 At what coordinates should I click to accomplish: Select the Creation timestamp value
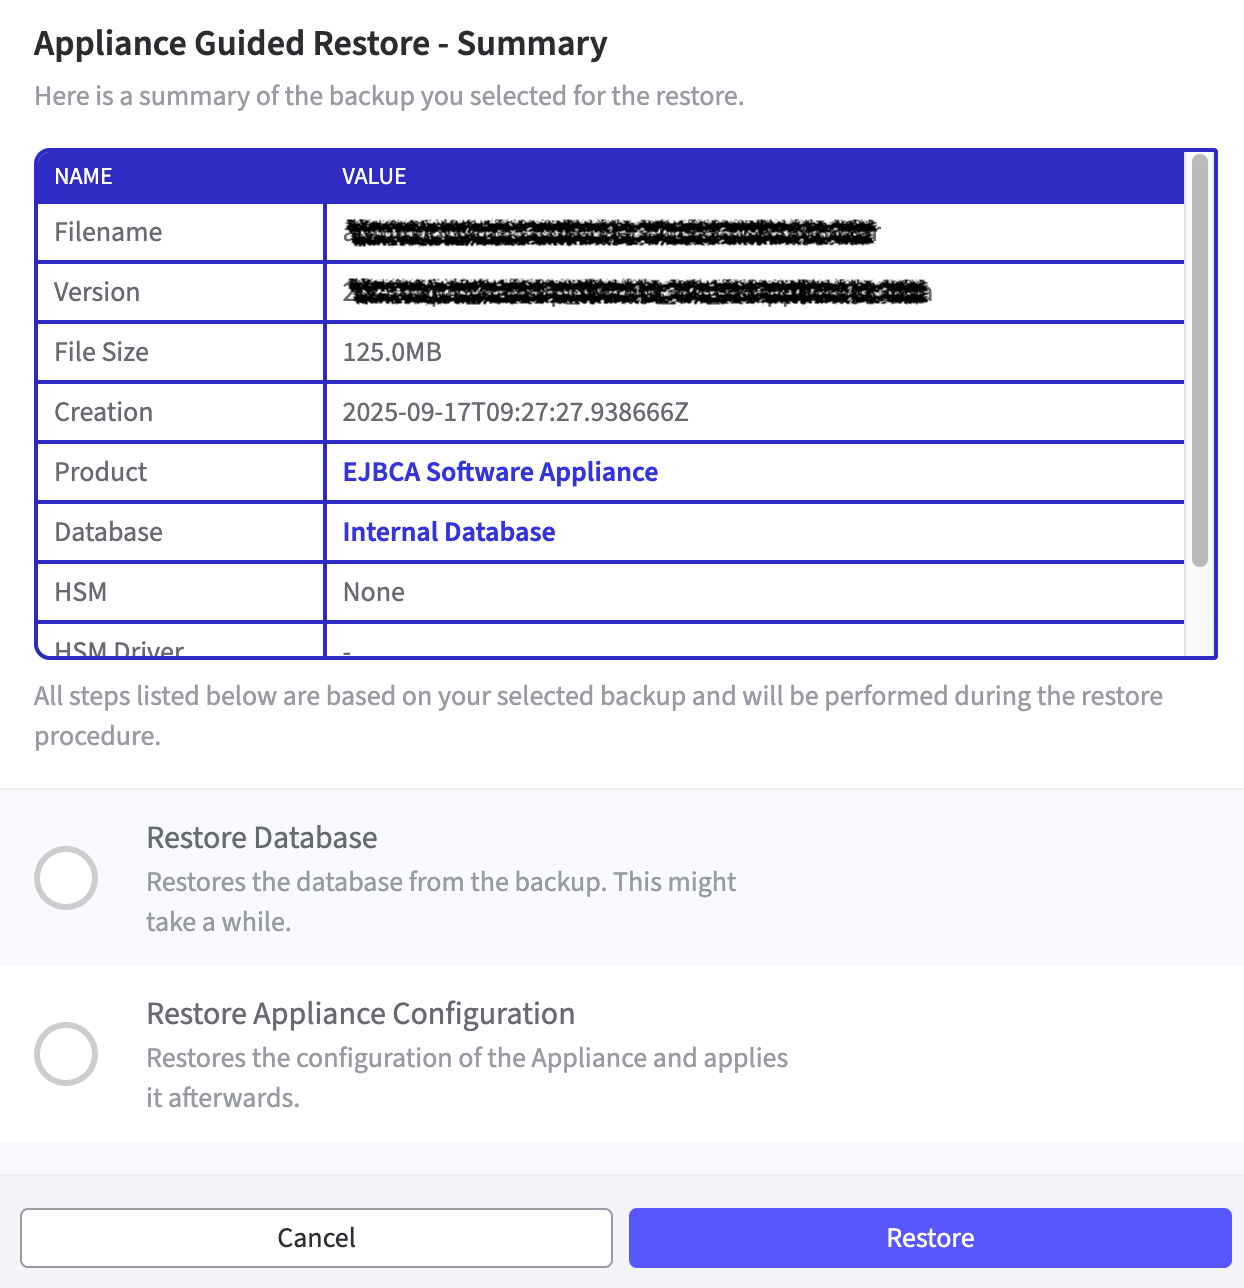click(516, 411)
